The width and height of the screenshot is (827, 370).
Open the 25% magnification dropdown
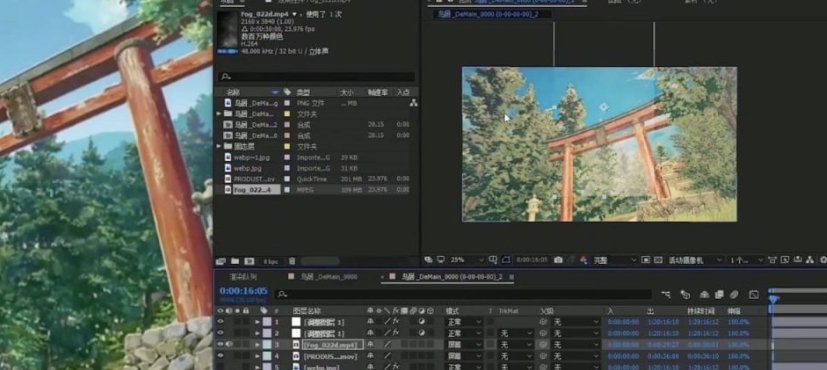467,260
